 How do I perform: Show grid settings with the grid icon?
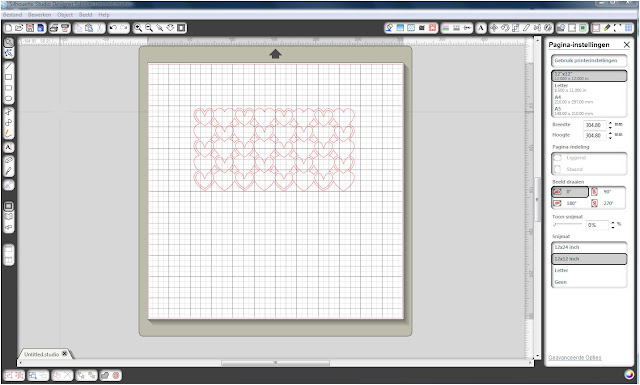pos(628,28)
